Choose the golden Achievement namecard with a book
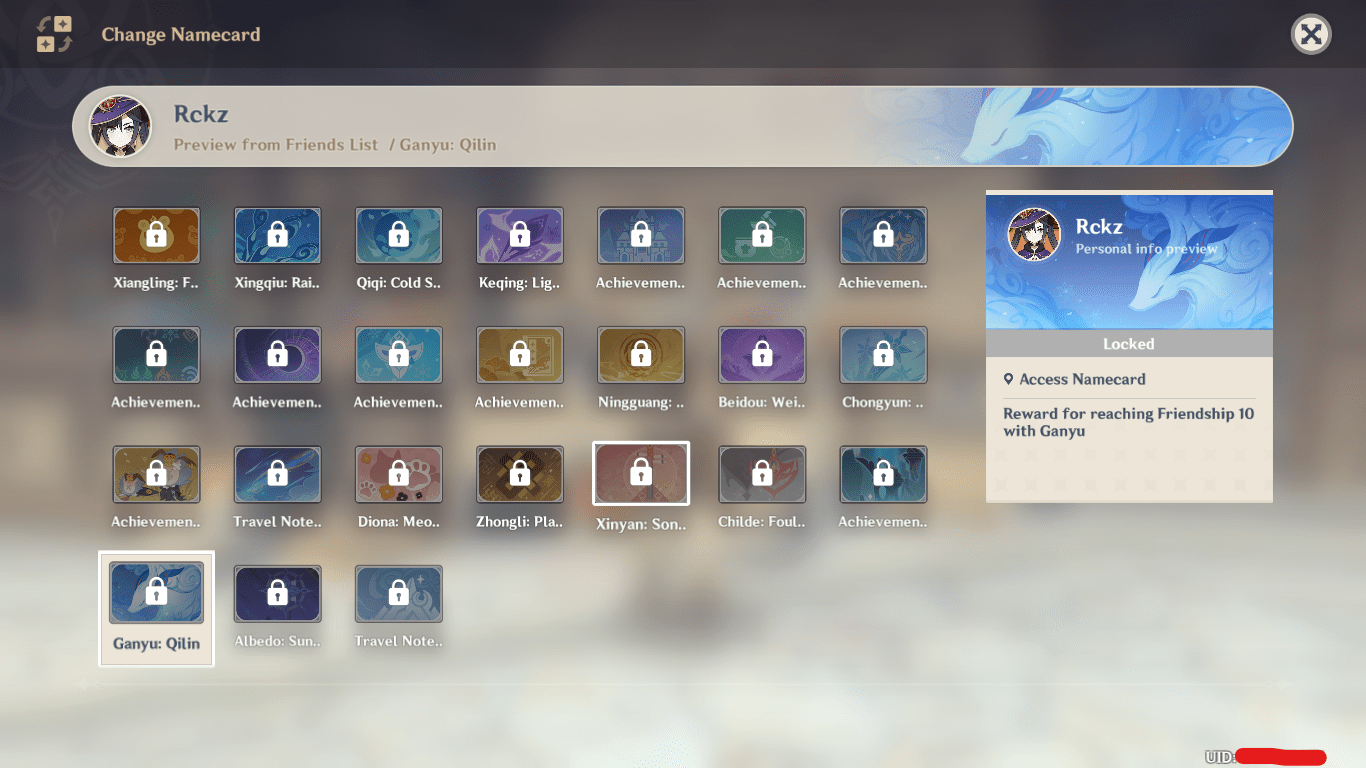Image resolution: width=1366 pixels, height=768 pixels. (x=519, y=354)
